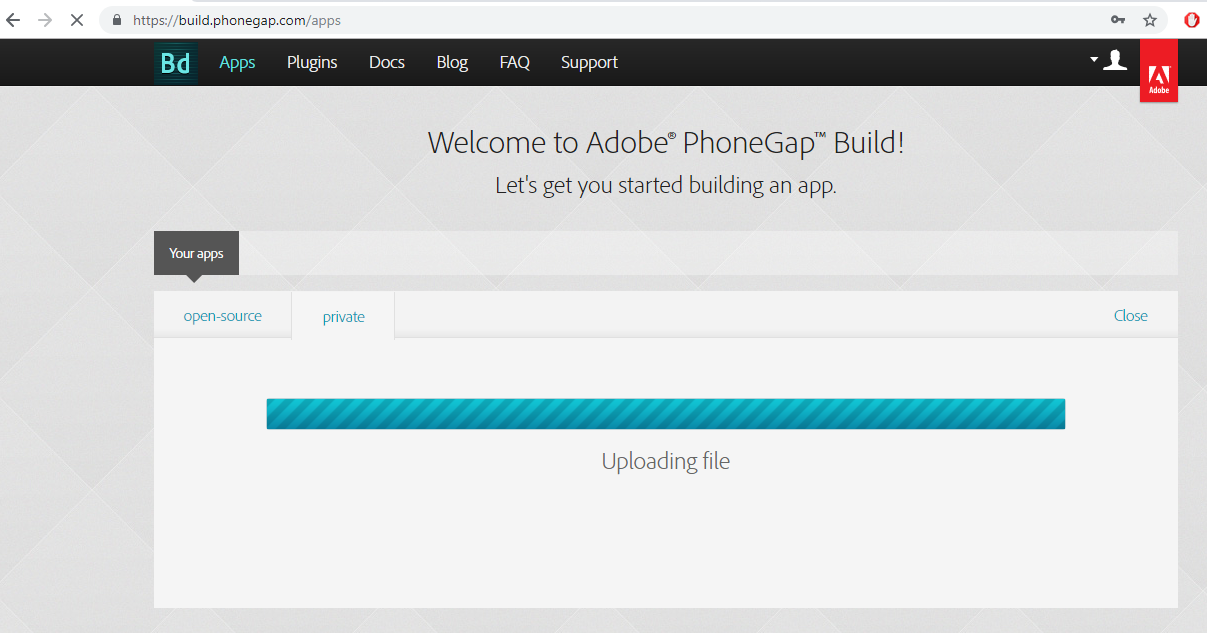Screen dimensions: 1207x633
Task: Open the Support page
Action: (589, 62)
